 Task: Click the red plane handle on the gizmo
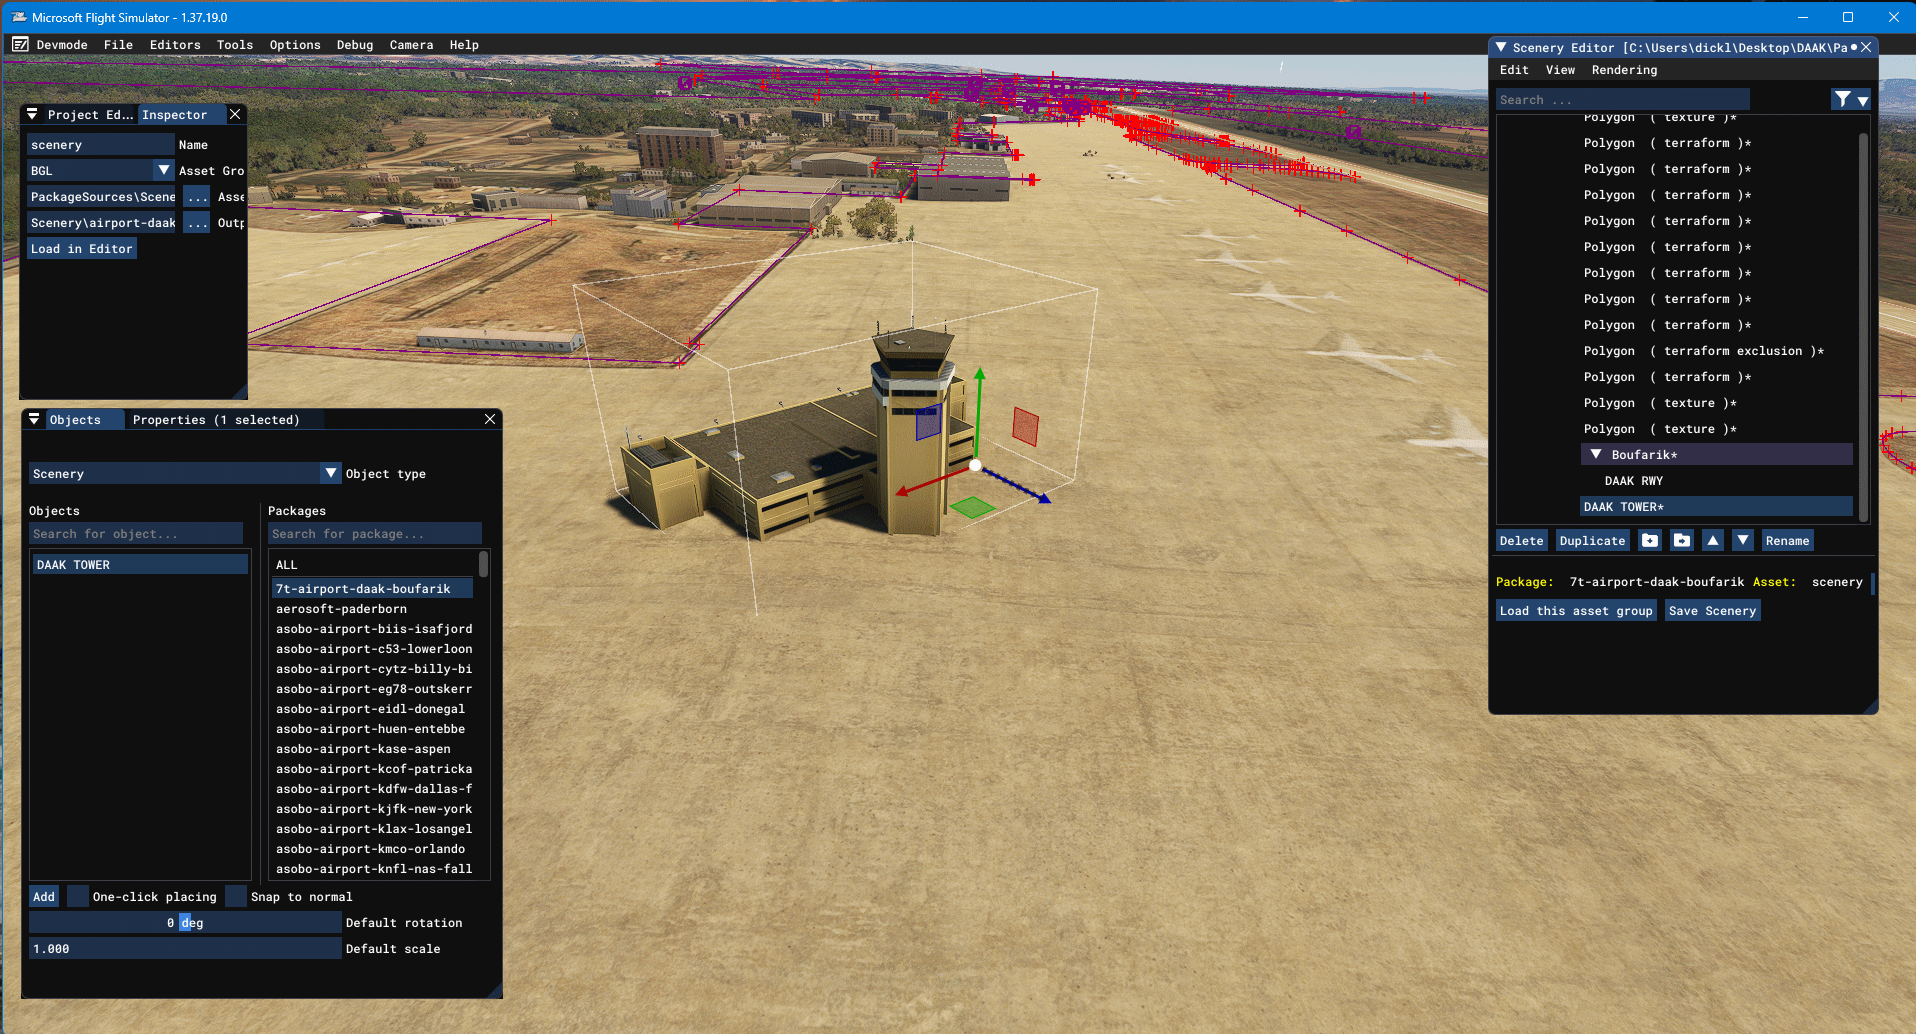click(x=1025, y=426)
